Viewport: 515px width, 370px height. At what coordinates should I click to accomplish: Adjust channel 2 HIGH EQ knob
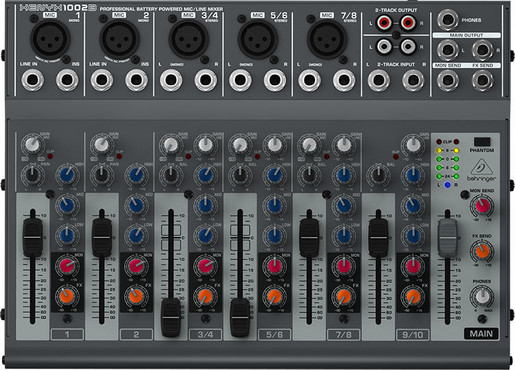coord(136,175)
